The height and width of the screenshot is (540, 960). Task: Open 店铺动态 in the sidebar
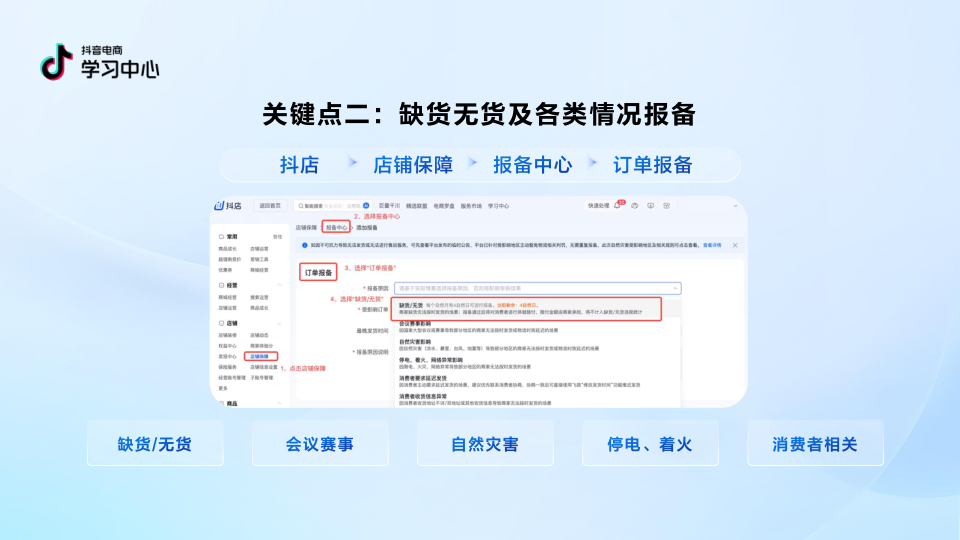click(259, 336)
